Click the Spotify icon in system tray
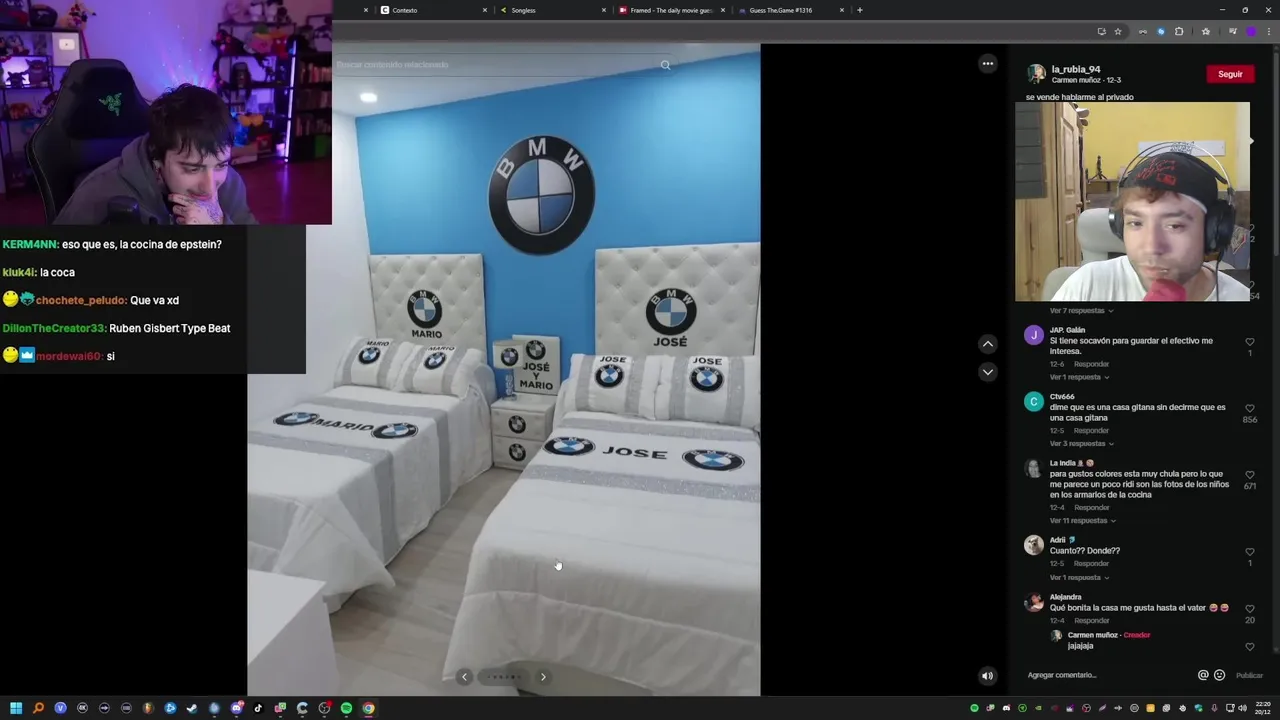Viewport: 1280px width, 720px height. click(x=974, y=709)
